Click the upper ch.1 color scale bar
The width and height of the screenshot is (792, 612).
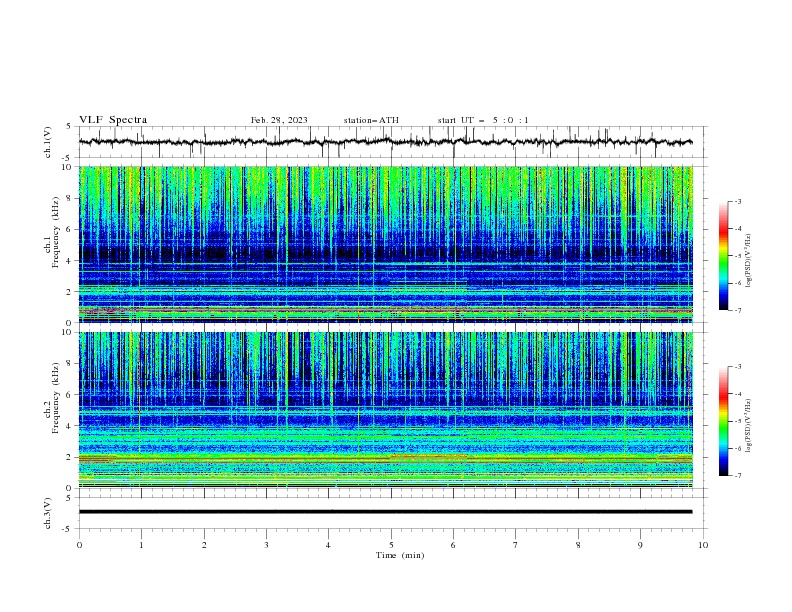723,256
